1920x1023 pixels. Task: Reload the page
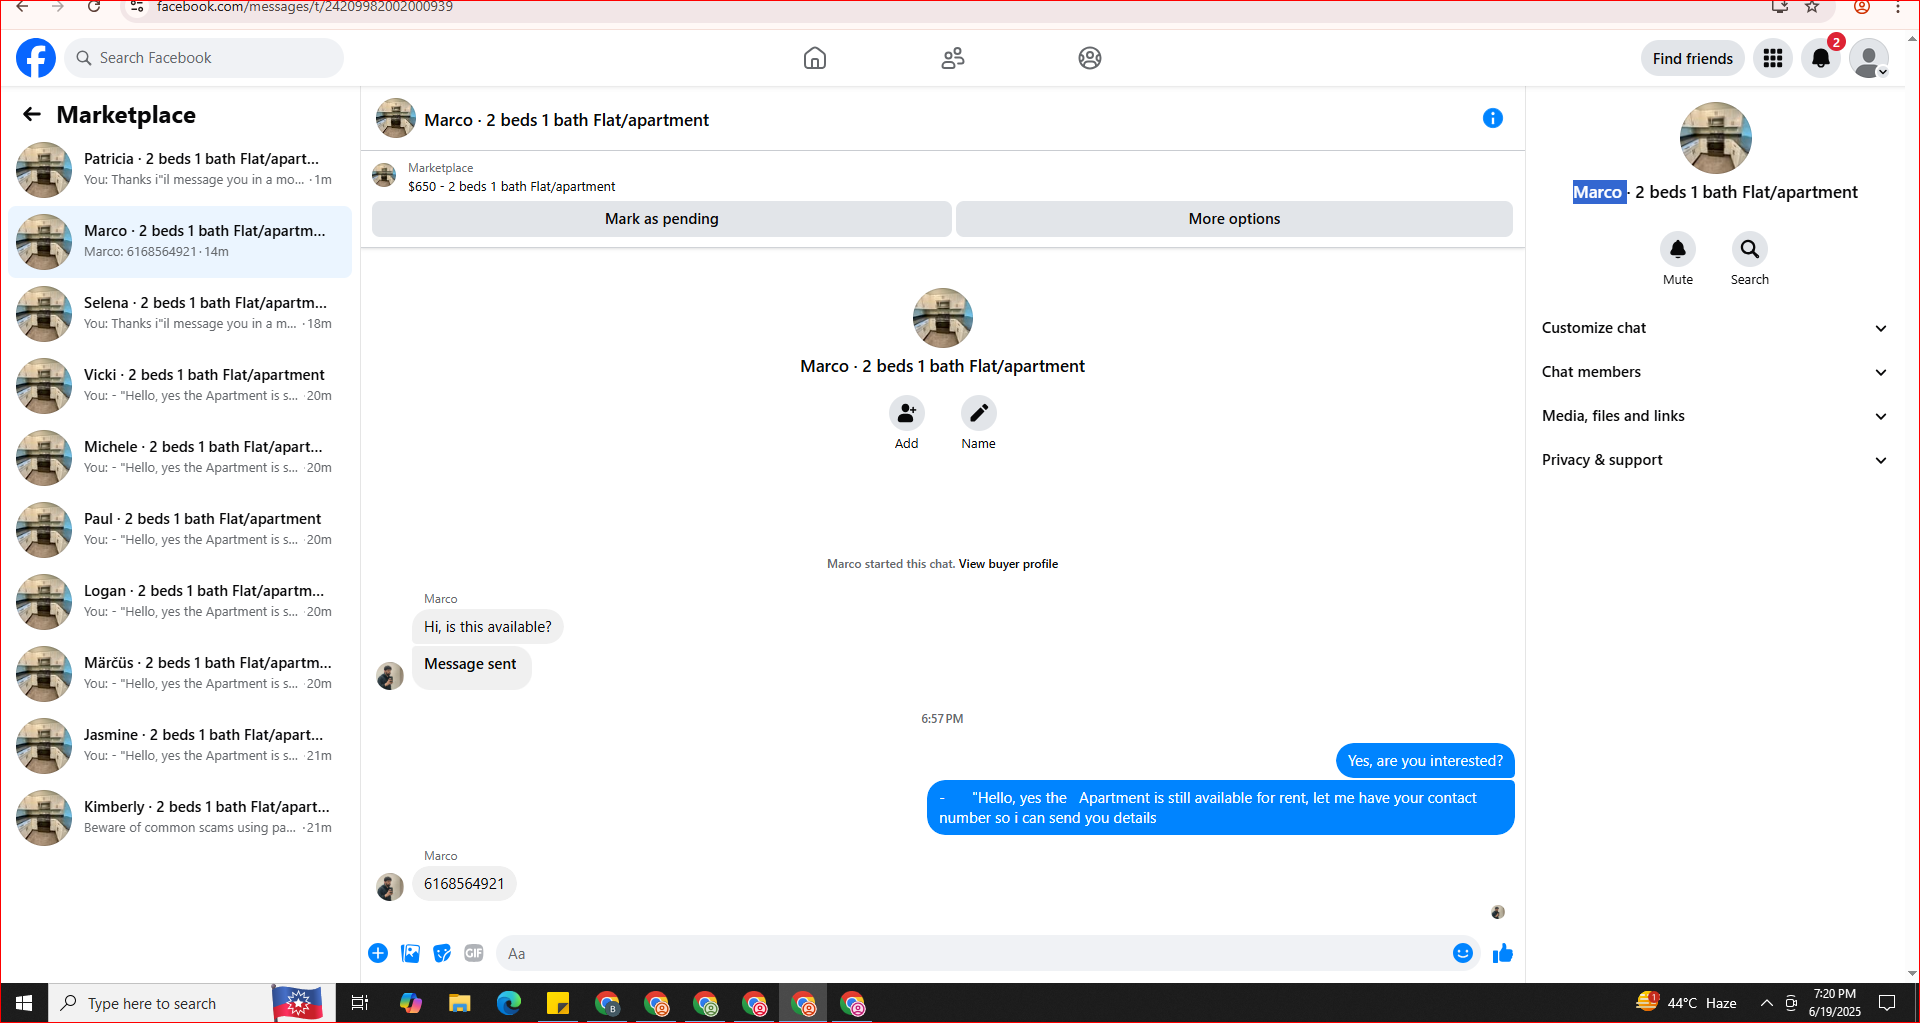point(94,7)
